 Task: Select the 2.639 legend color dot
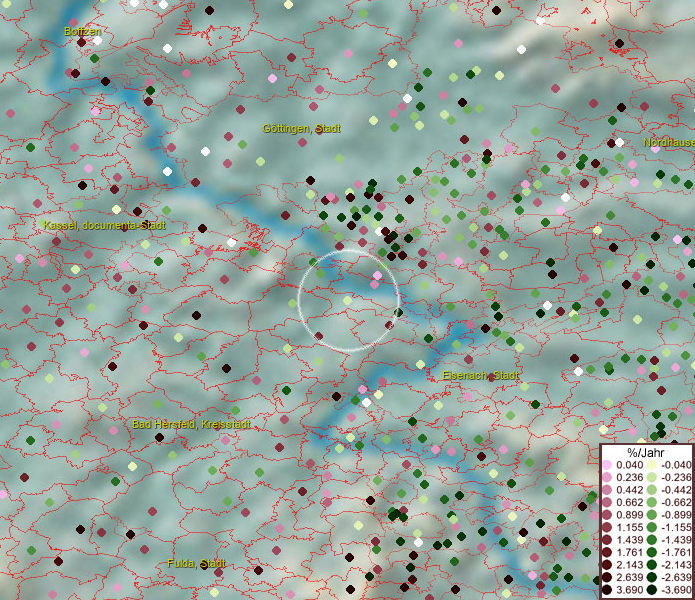pos(607,577)
